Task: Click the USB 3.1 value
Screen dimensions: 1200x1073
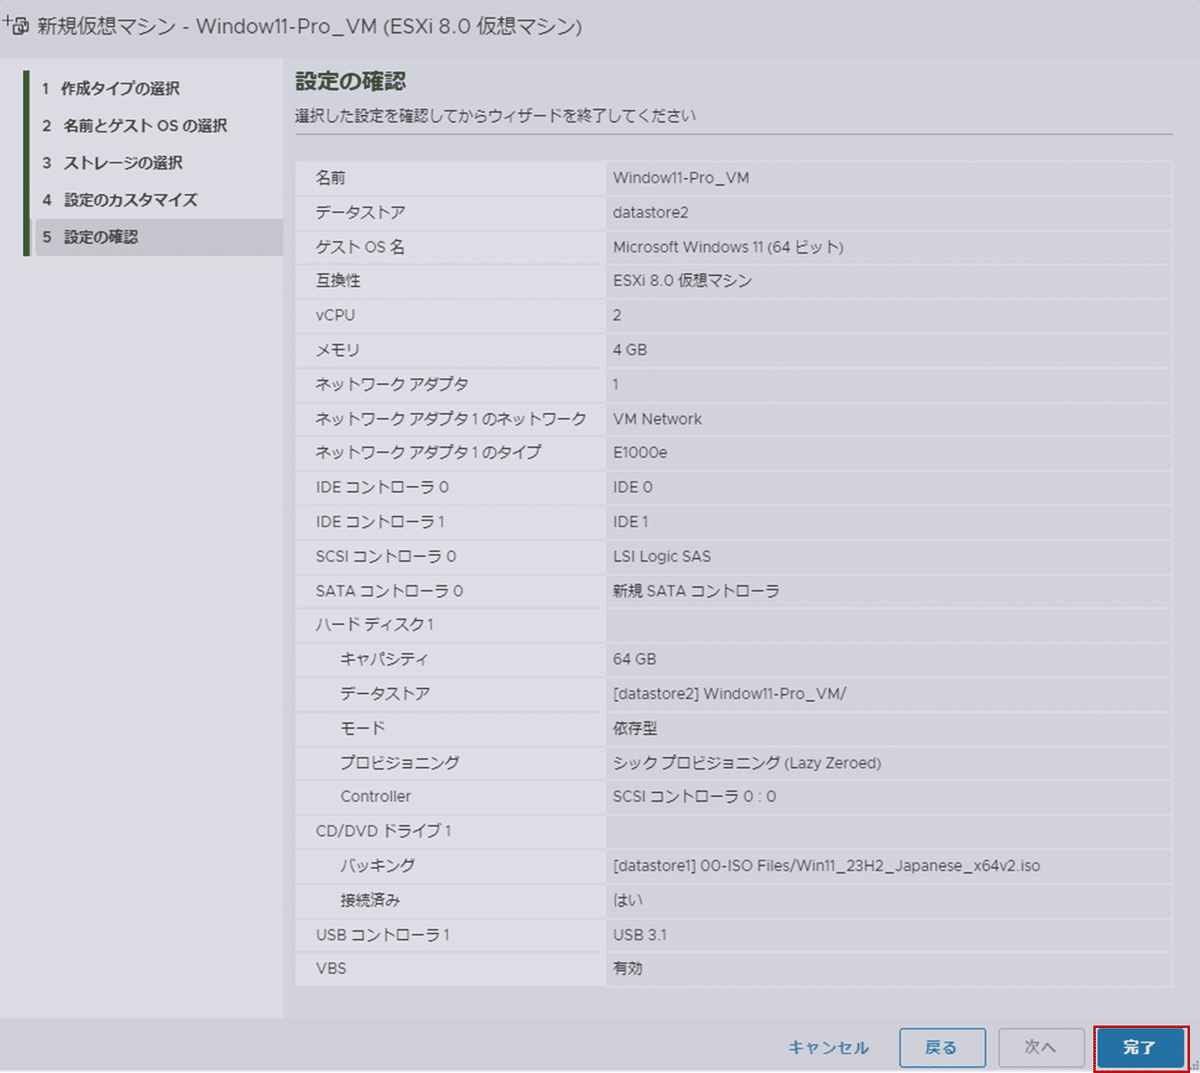Action: [x=639, y=935]
